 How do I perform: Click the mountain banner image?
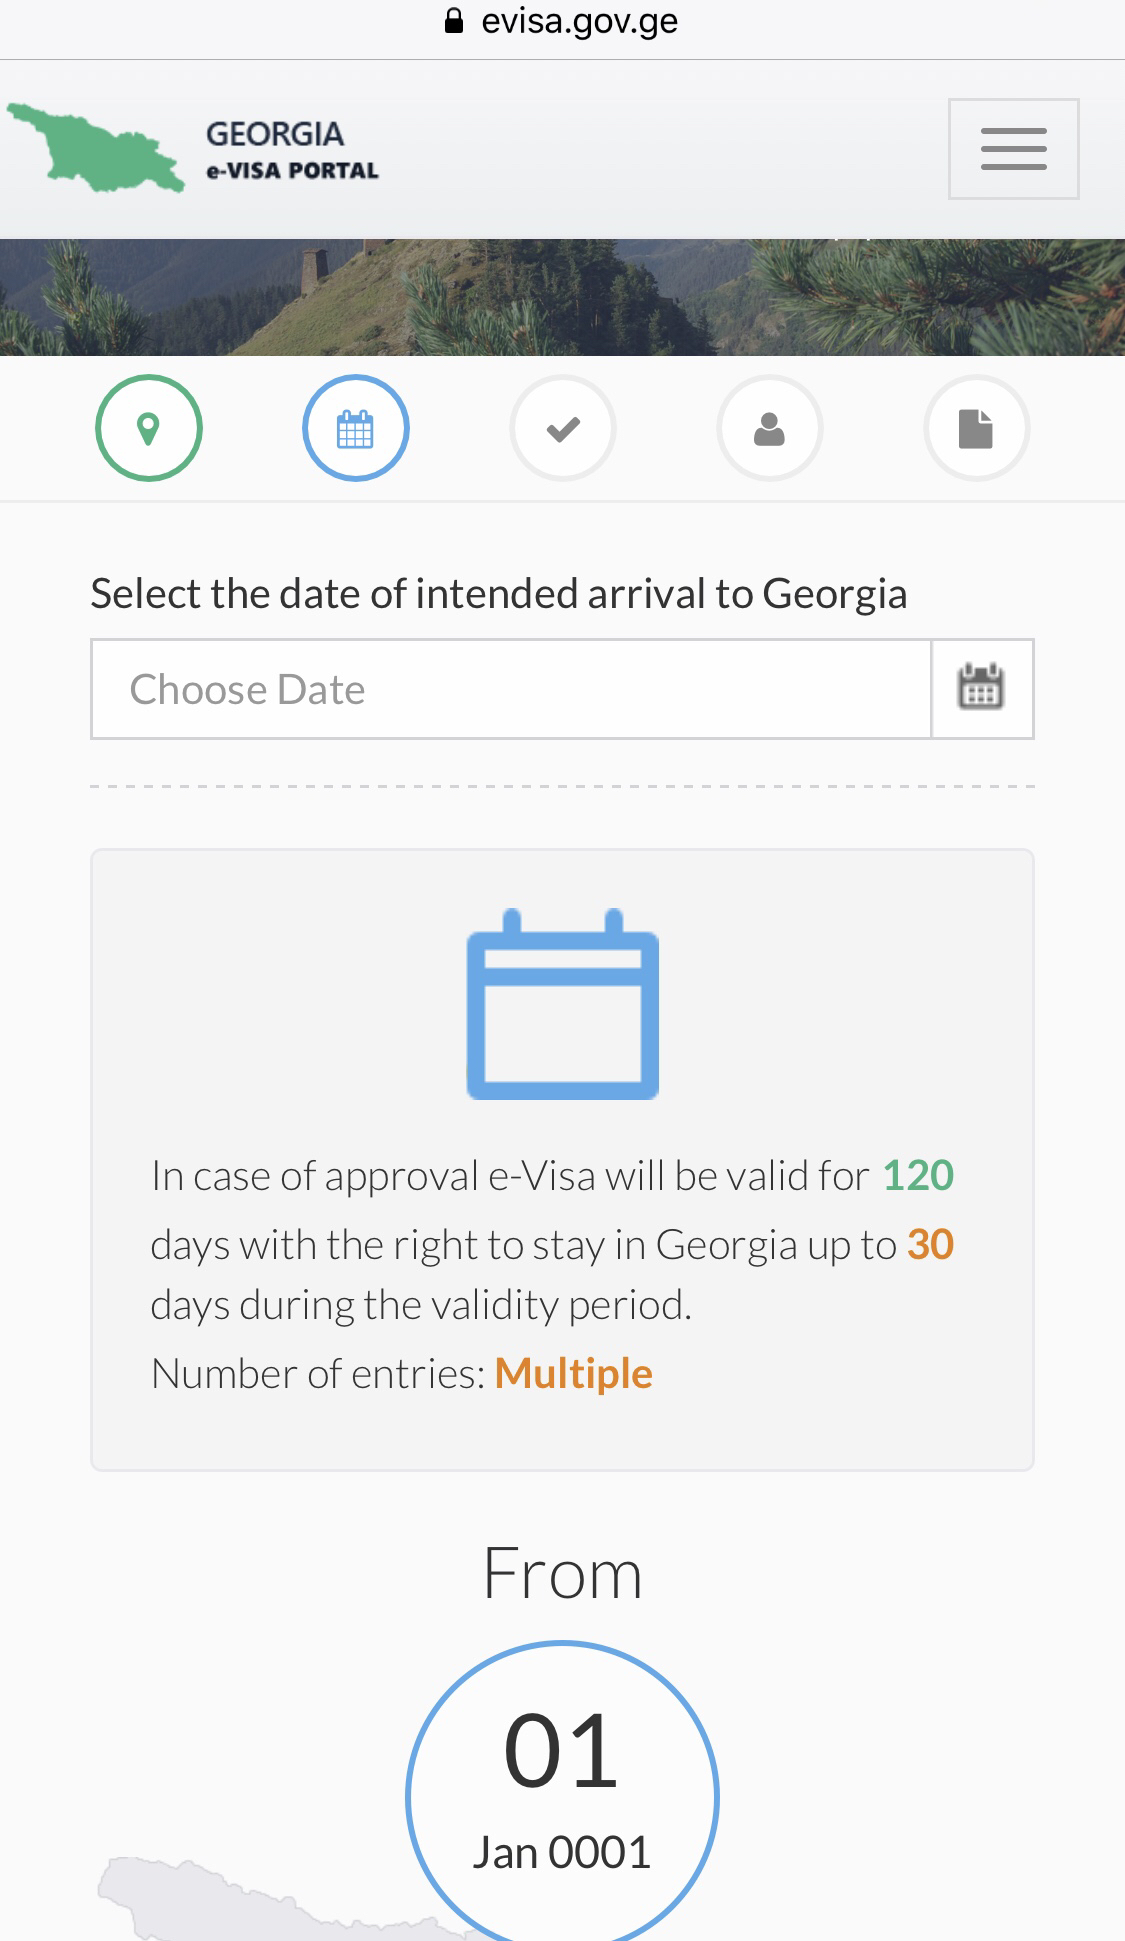[x=562, y=297]
